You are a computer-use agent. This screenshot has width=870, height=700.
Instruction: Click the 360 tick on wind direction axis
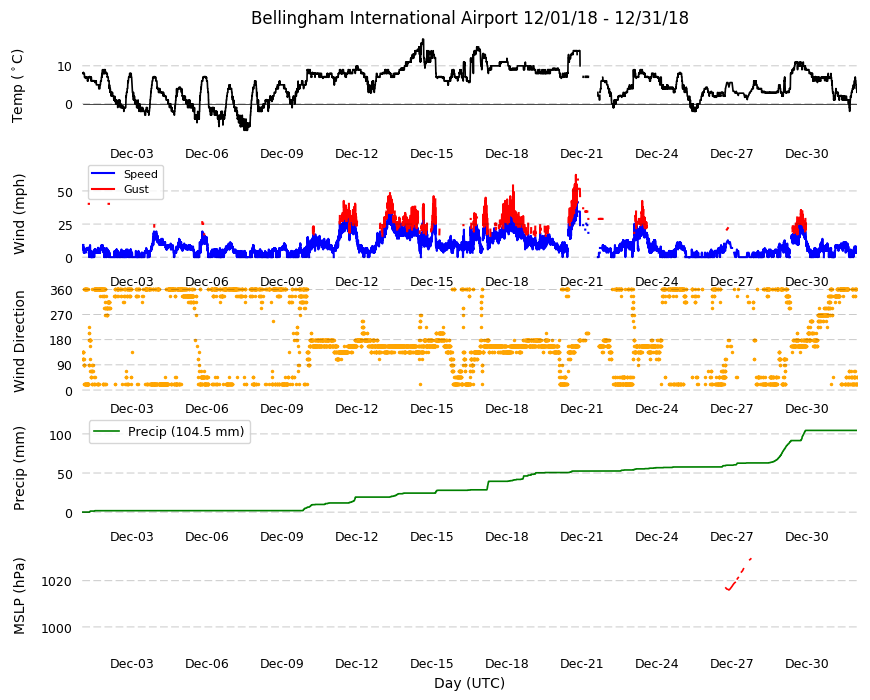point(61,290)
